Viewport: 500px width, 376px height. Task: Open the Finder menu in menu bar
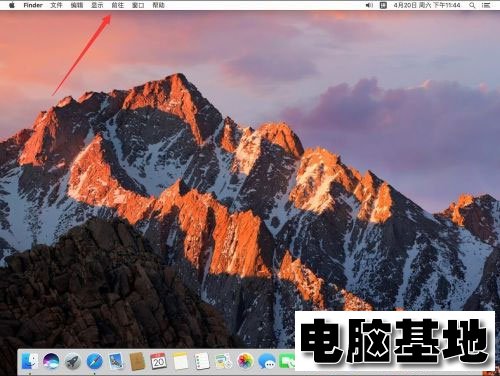click(x=33, y=5)
